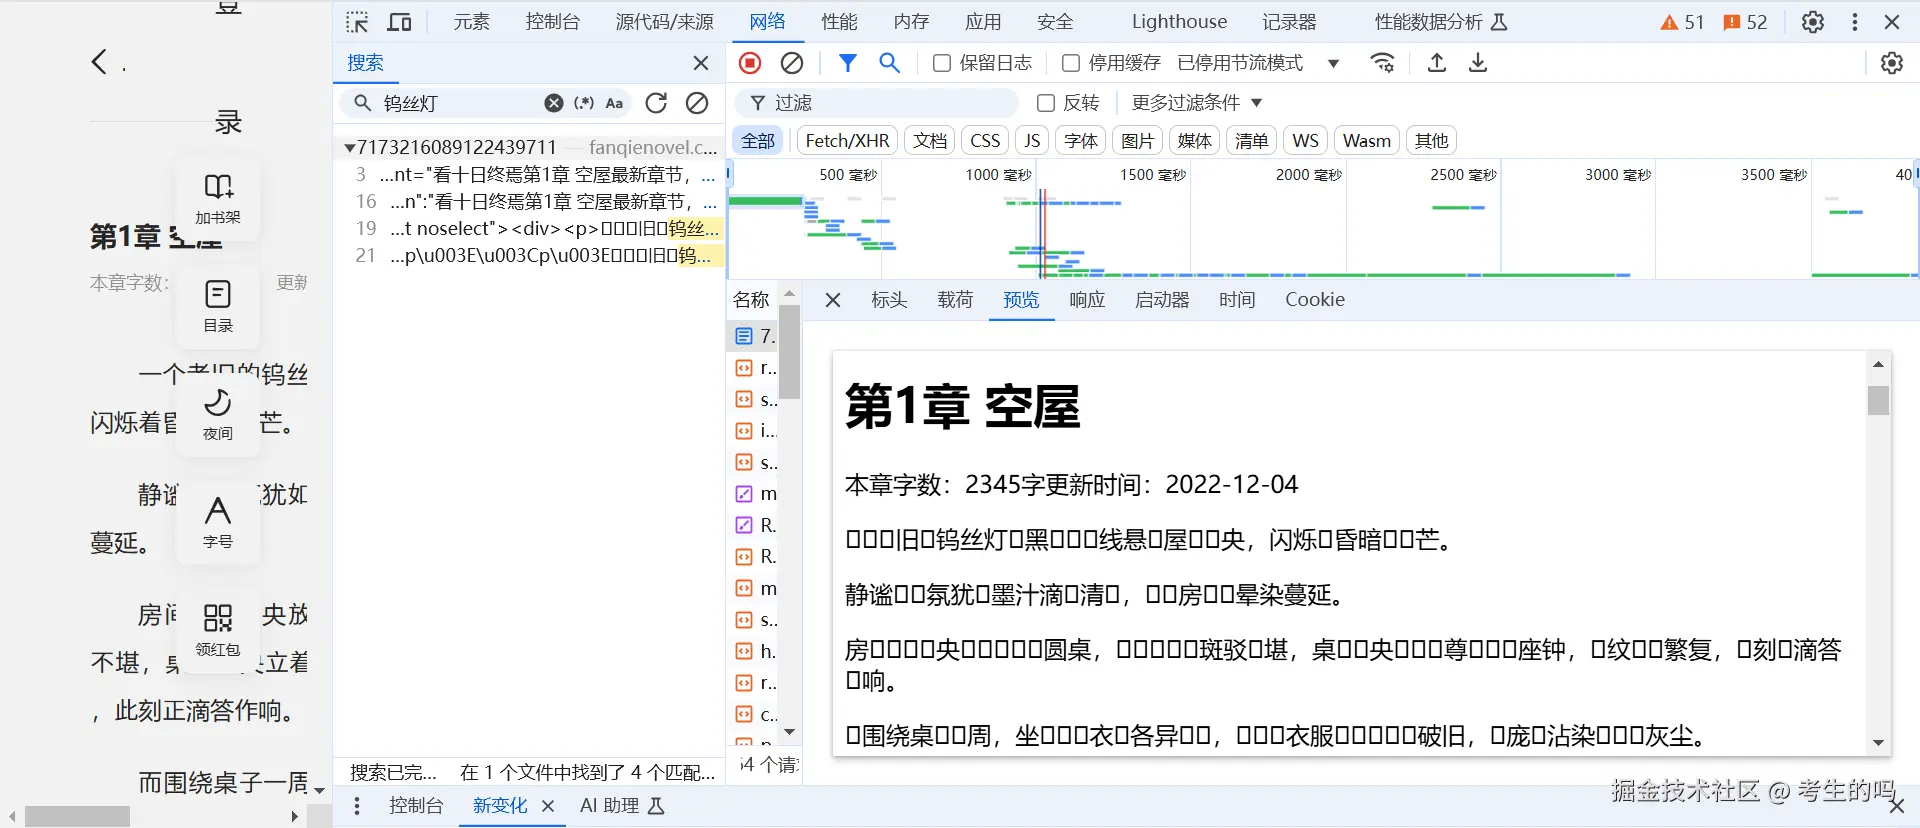
Task: Open the bottom drawer three-dot menu
Action: [357, 806]
